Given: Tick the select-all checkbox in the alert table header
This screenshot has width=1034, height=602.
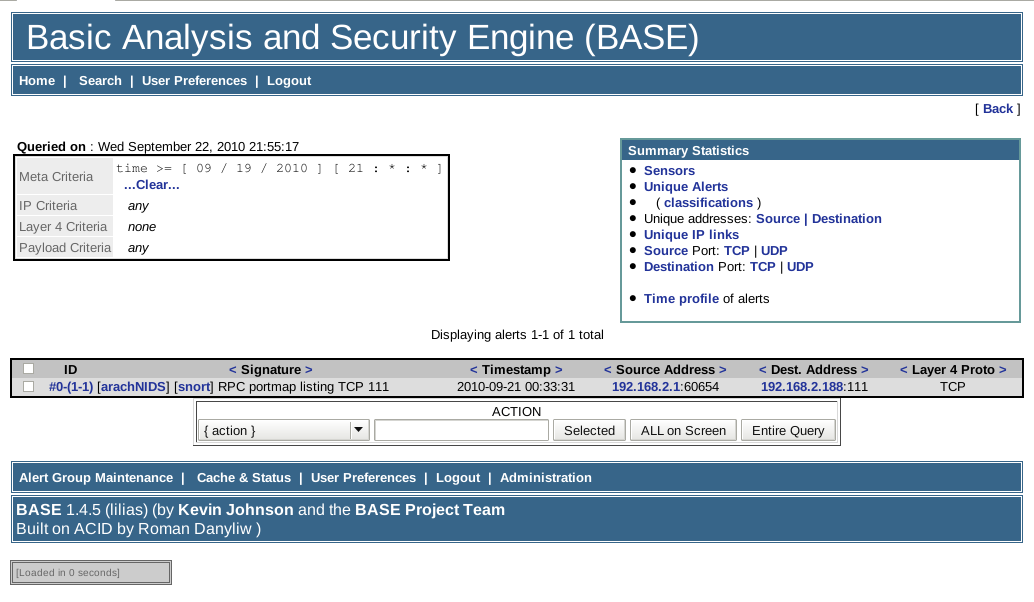Looking at the screenshot, I should [x=28, y=369].
